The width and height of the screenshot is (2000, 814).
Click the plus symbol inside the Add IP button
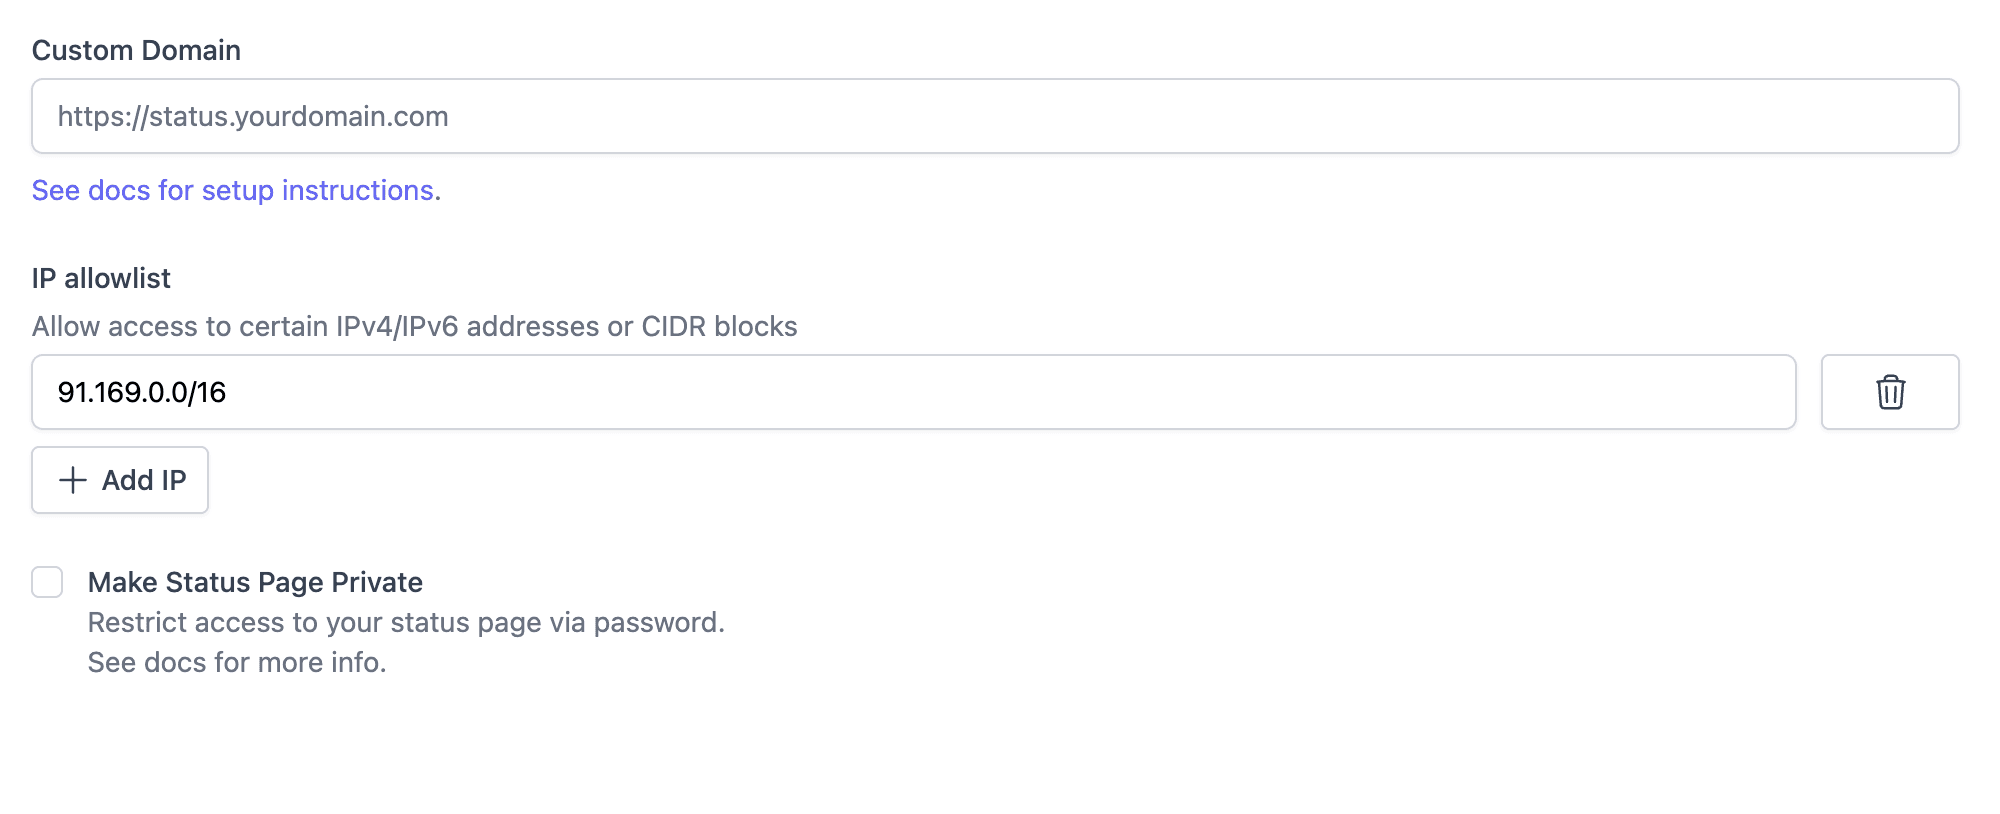[x=71, y=480]
